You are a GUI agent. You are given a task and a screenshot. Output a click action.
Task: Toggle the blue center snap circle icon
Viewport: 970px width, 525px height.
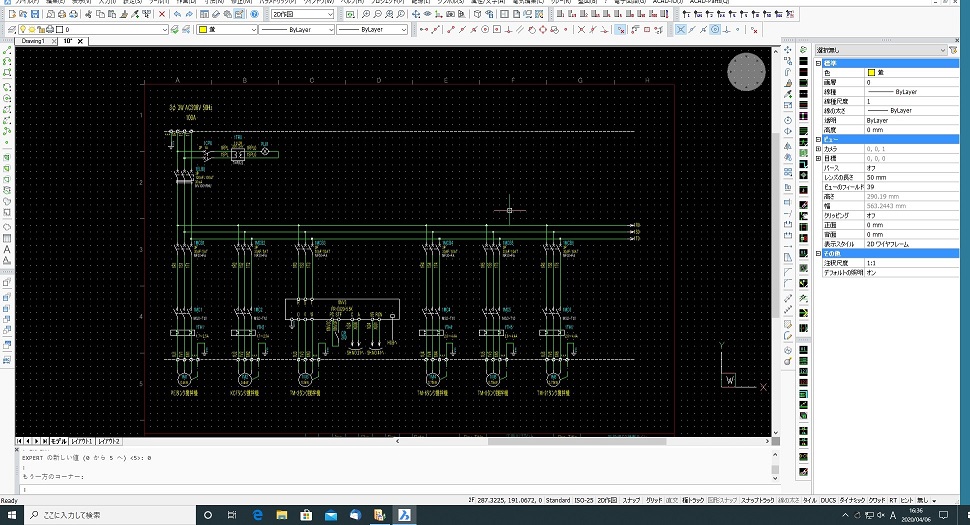(x=715, y=29)
